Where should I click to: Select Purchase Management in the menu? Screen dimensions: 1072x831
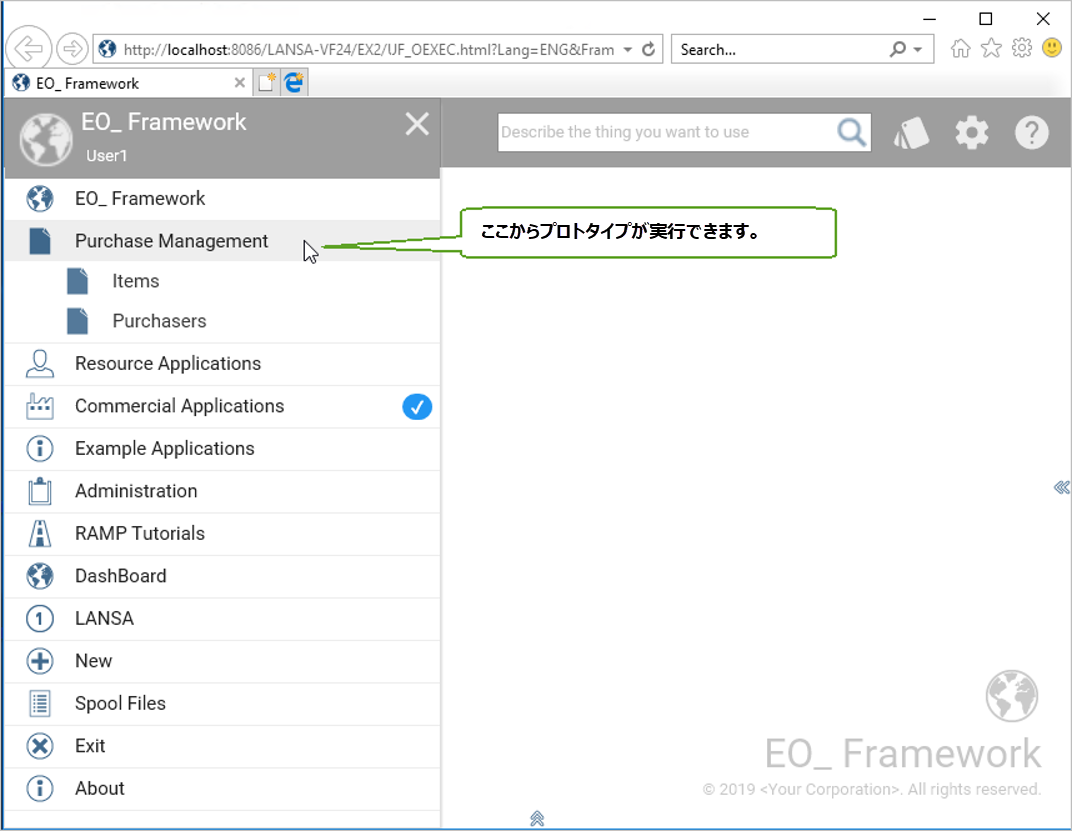point(222,241)
